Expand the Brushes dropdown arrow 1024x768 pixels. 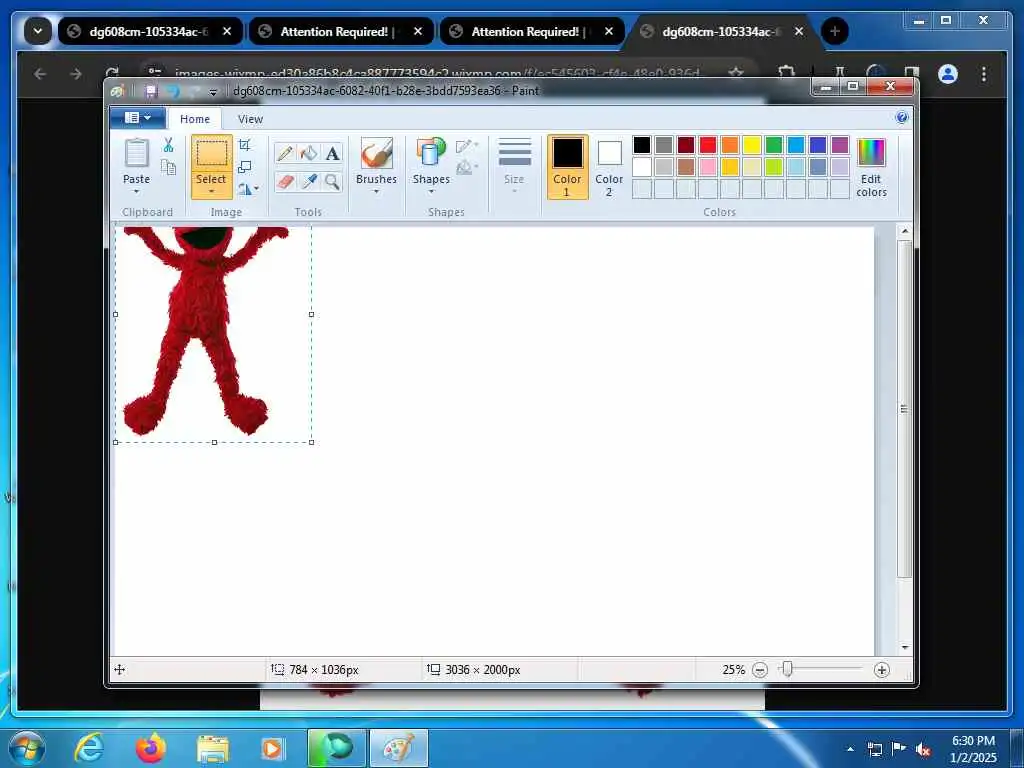point(377,191)
